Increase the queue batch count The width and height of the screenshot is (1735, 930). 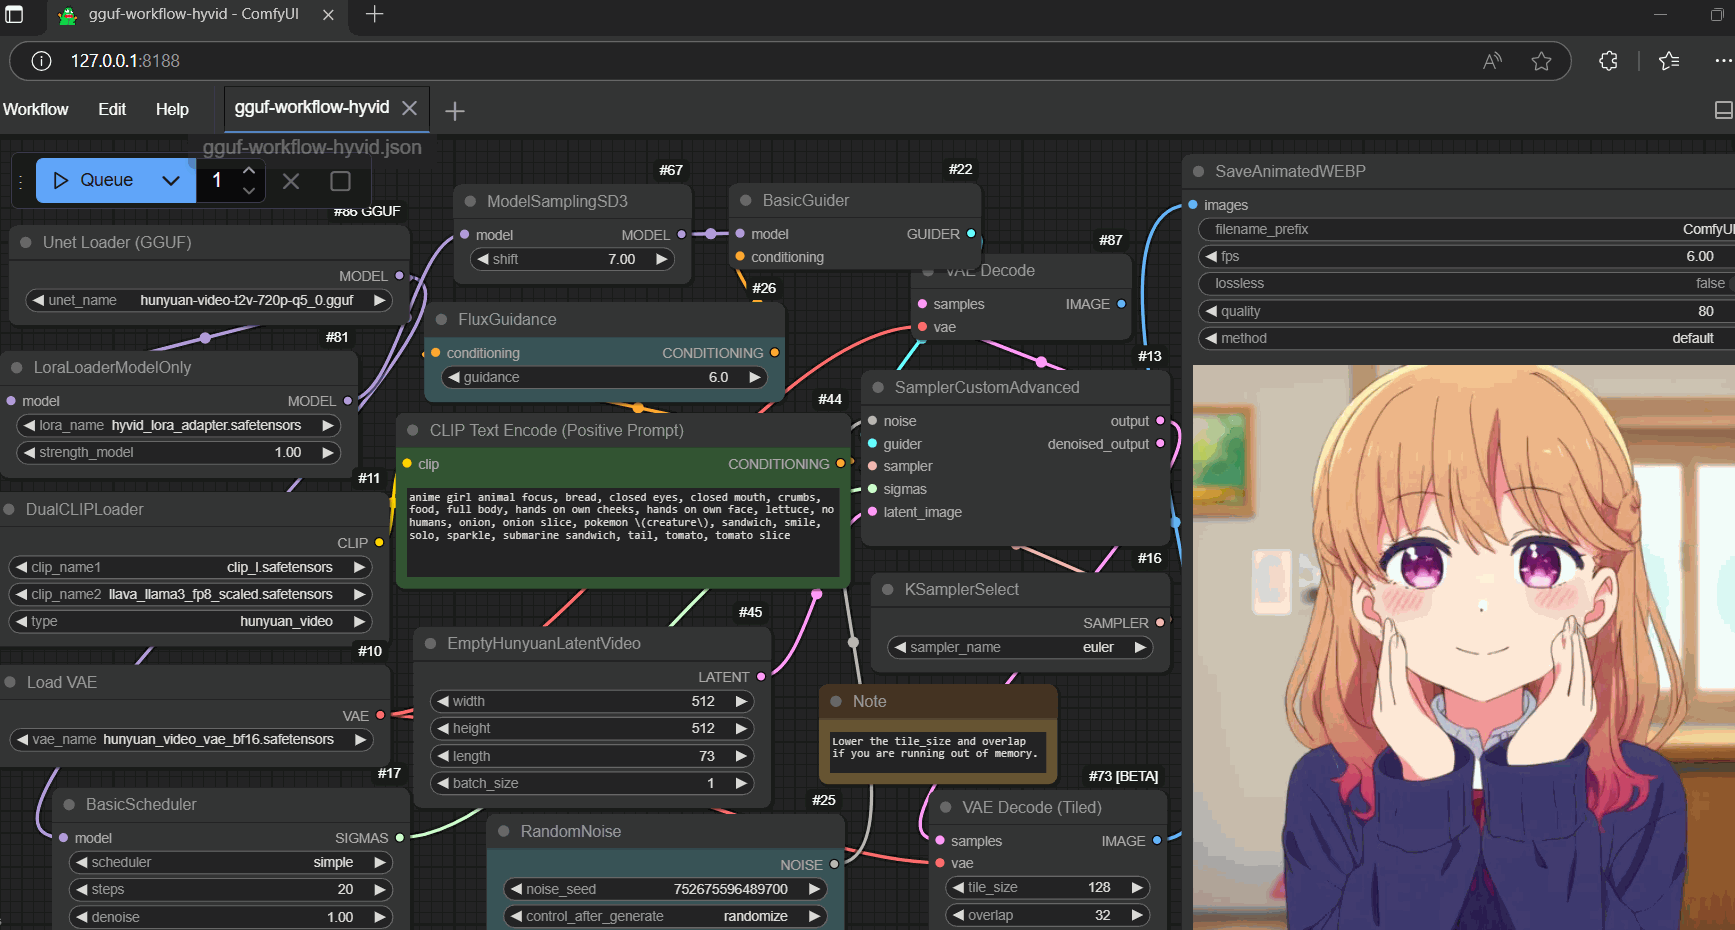[249, 170]
